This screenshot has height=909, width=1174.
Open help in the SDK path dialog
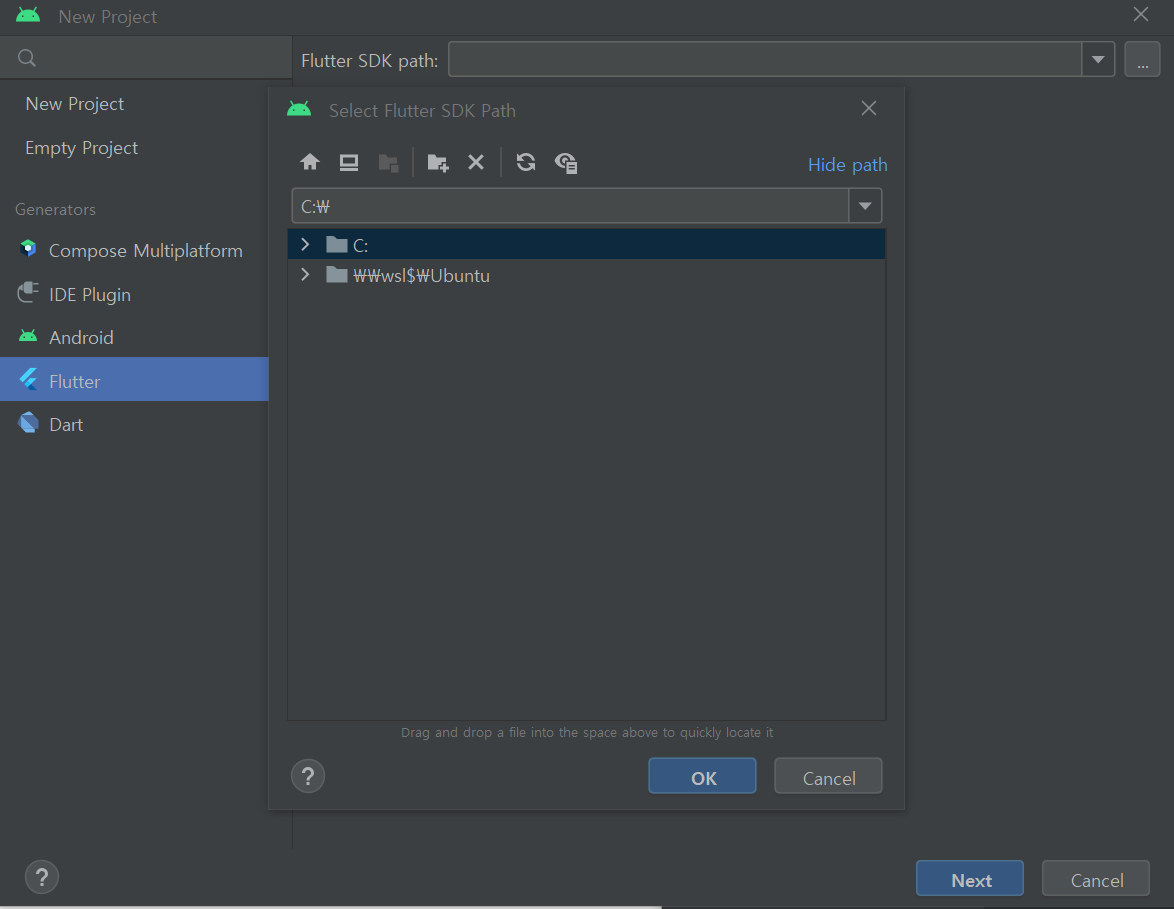coord(308,776)
